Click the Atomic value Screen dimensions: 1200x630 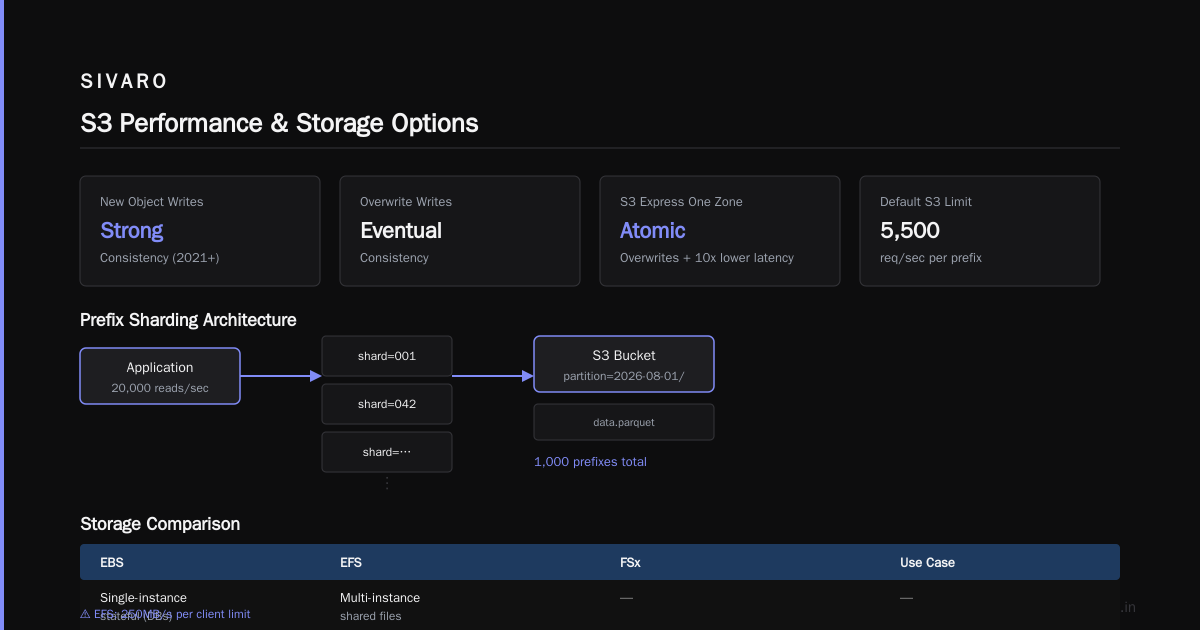tap(652, 230)
